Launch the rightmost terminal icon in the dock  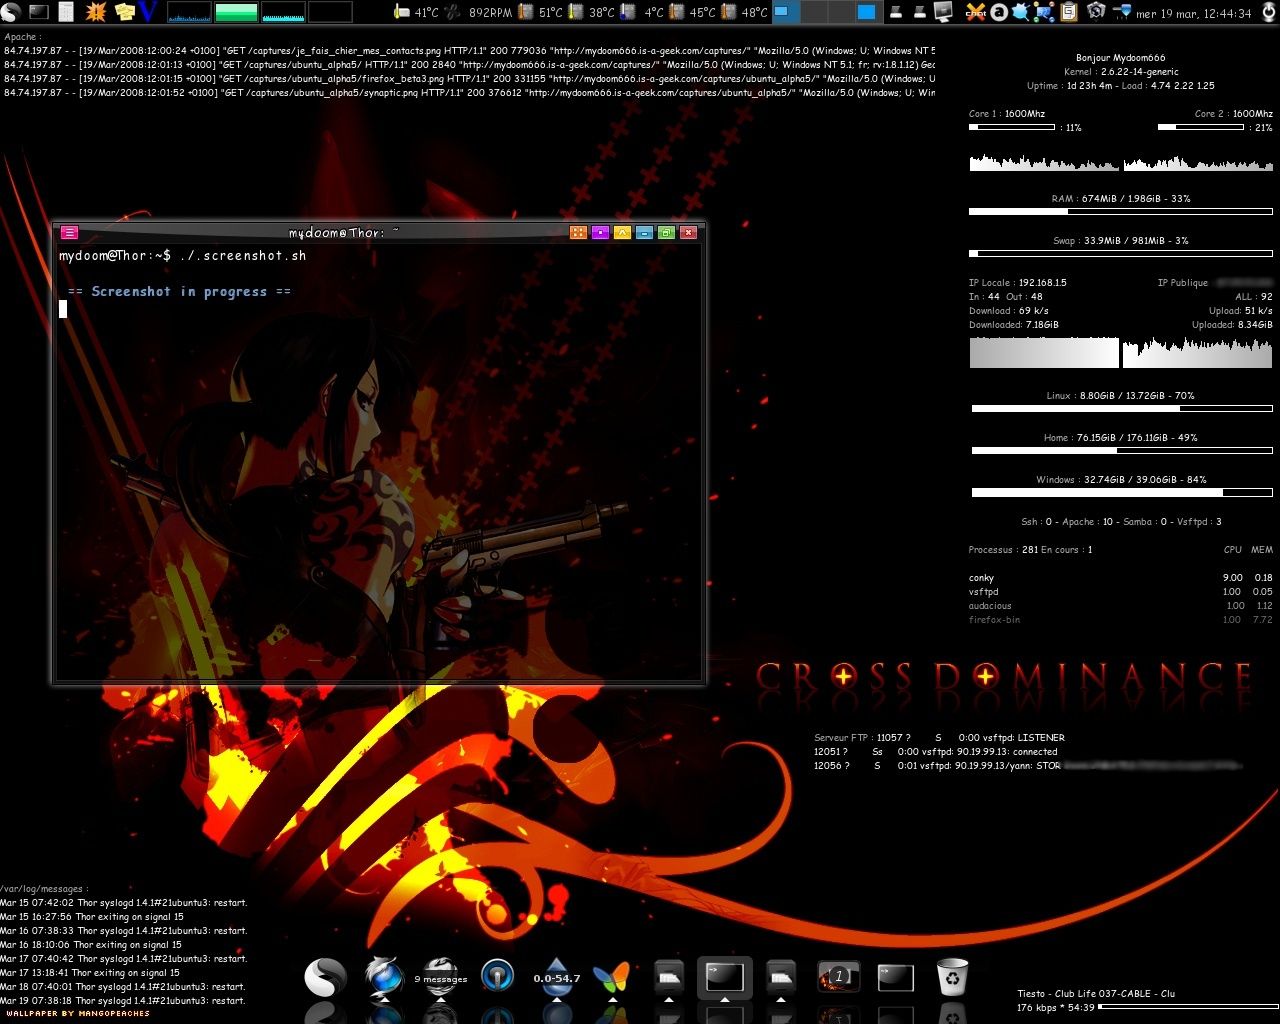[896, 977]
